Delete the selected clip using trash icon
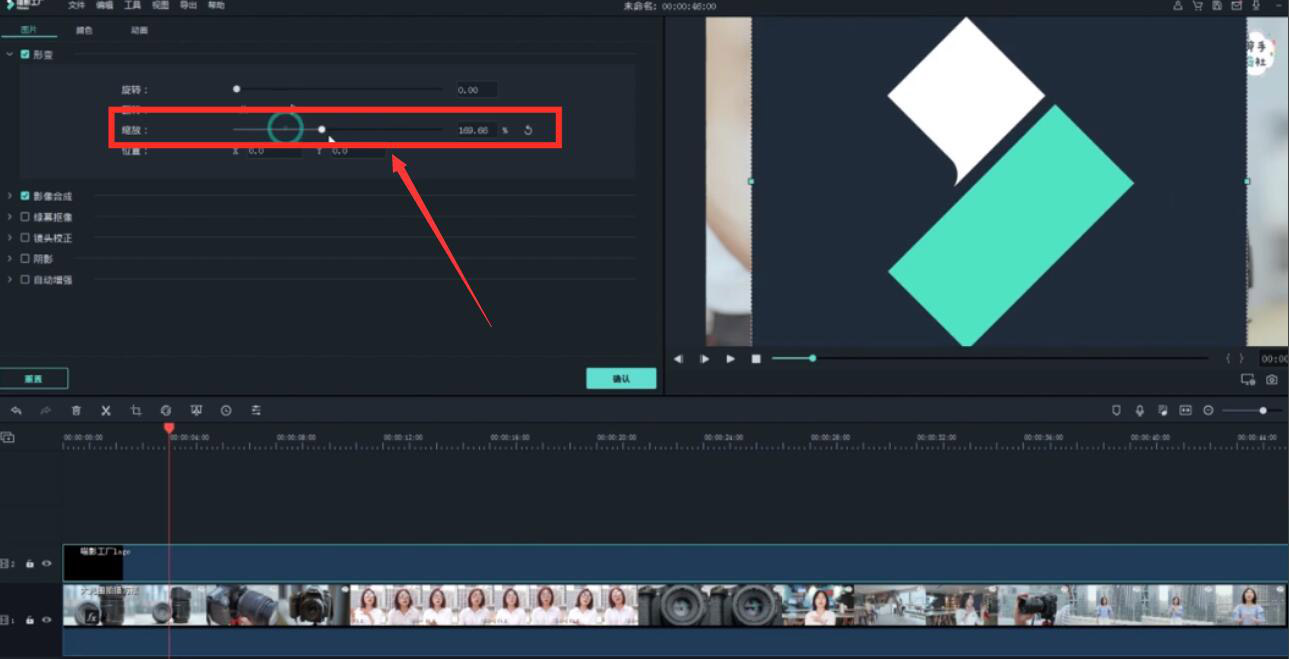This screenshot has width=1289, height=659. [x=76, y=411]
